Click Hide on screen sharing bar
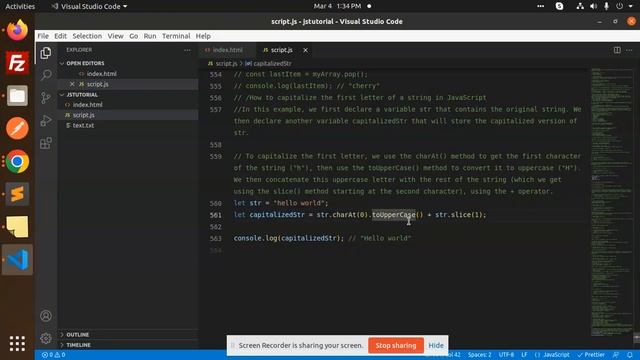The image size is (640, 360). click(x=436, y=345)
